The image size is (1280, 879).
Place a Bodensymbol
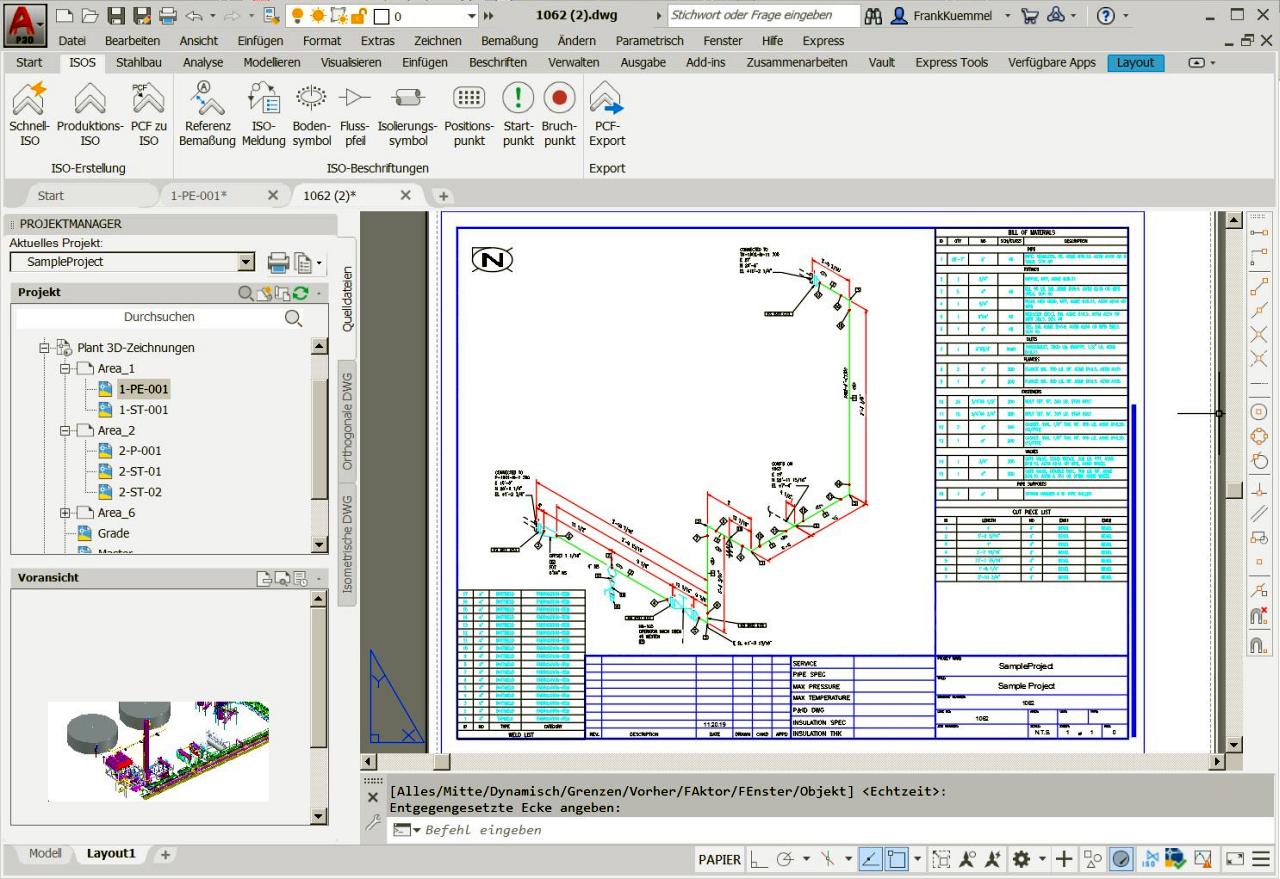pyautogui.click(x=312, y=114)
